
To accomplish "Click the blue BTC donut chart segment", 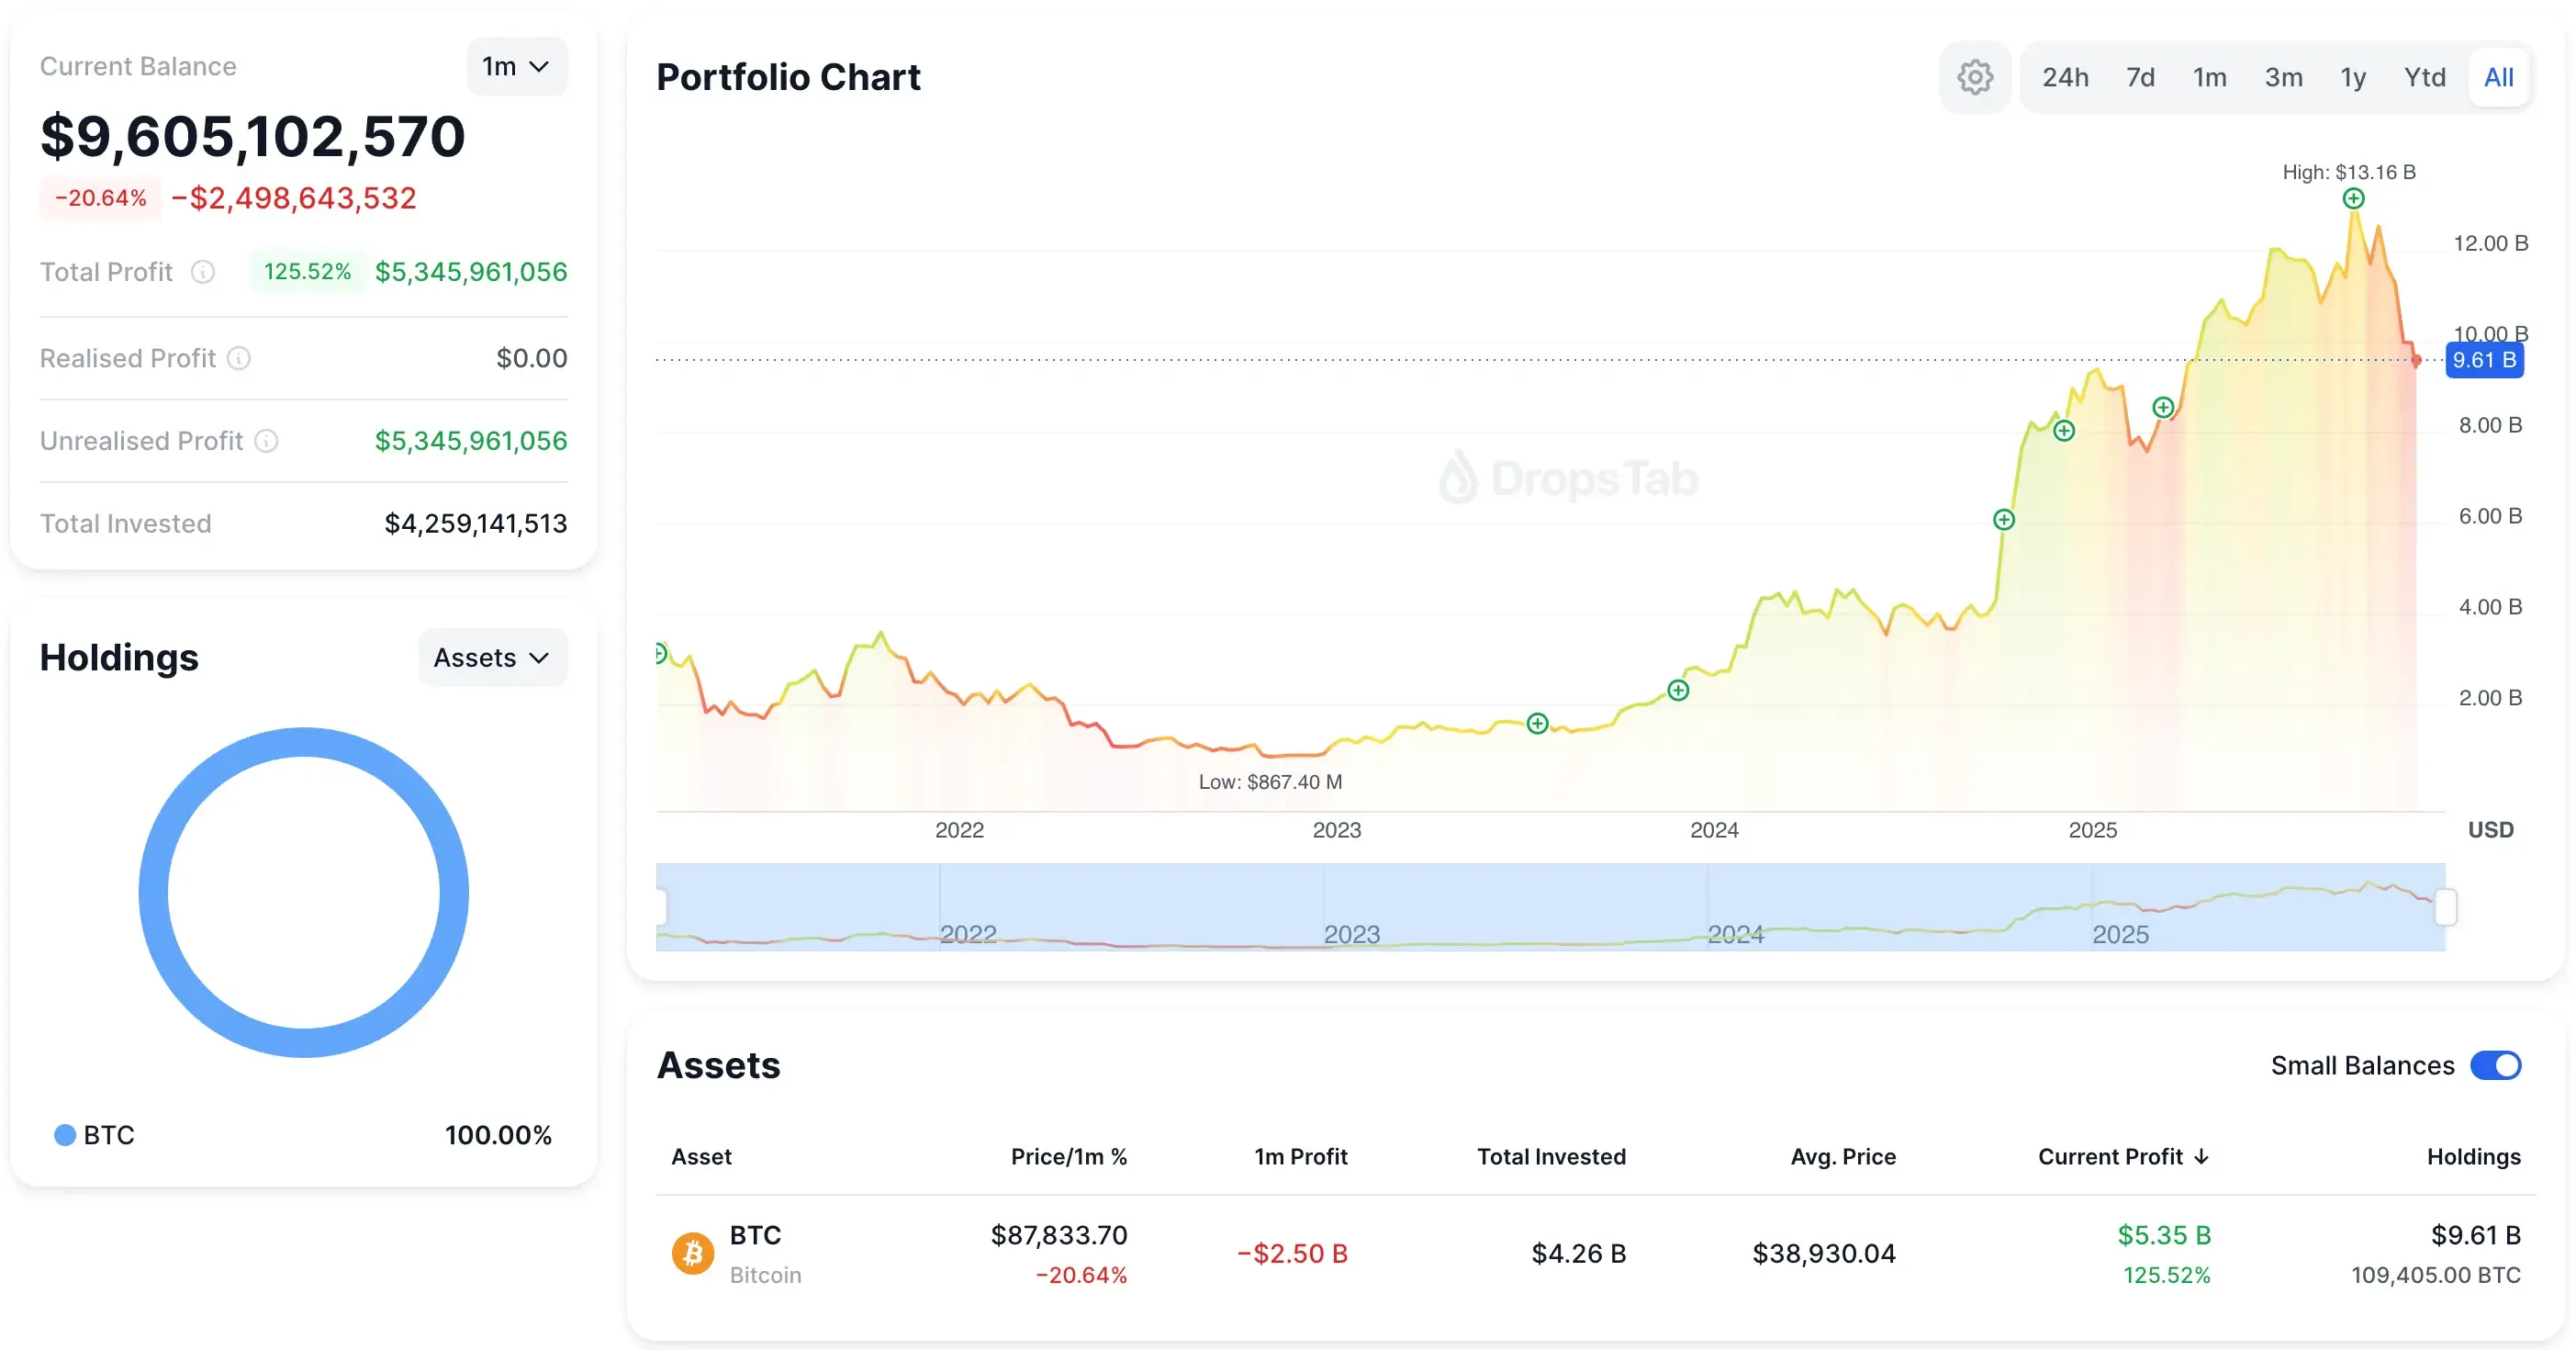I will (303, 744).
